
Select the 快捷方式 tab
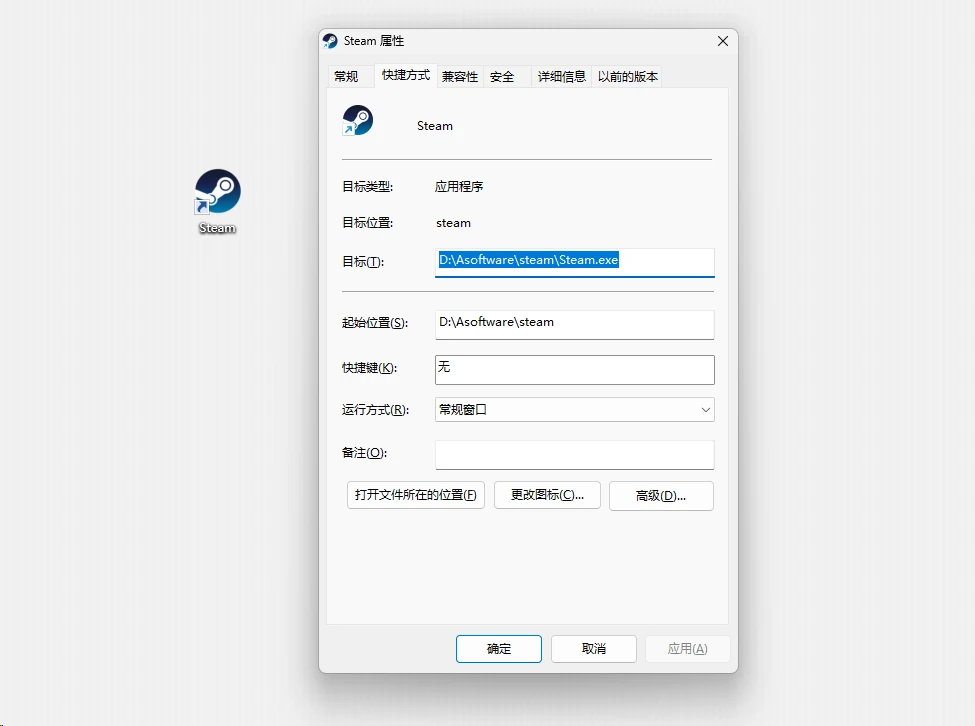pos(405,75)
